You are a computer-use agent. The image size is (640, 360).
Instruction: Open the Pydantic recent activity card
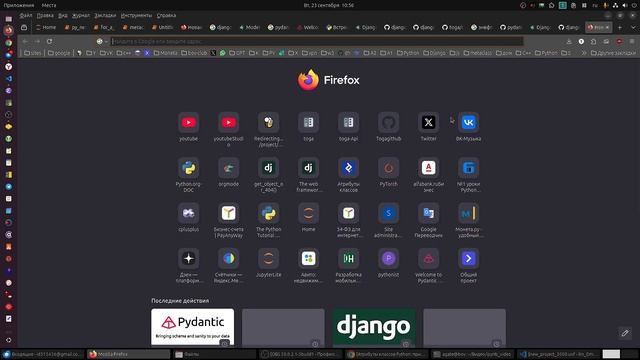(x=193, y=328)
